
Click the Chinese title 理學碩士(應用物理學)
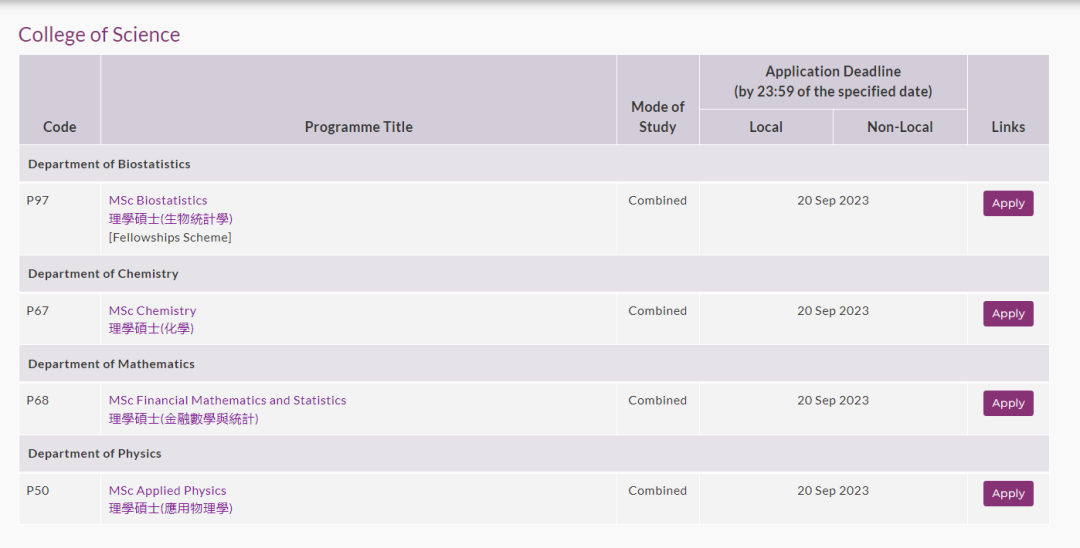coord(171,508)
